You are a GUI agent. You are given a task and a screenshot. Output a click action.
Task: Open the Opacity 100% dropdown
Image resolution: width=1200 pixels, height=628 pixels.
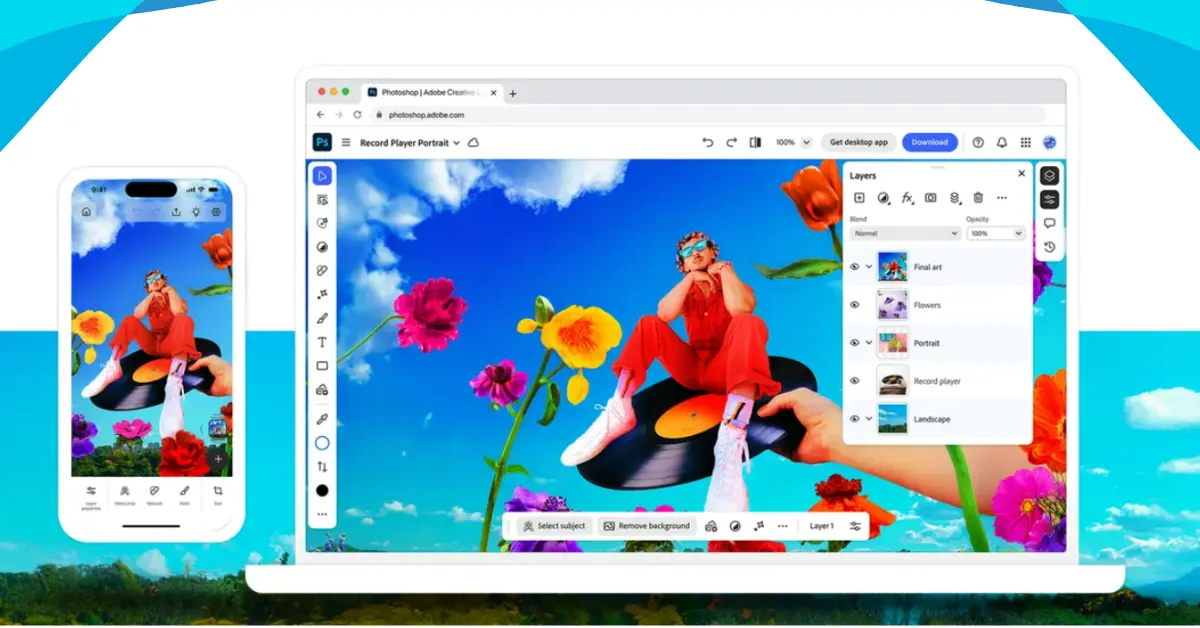point(995,233)
